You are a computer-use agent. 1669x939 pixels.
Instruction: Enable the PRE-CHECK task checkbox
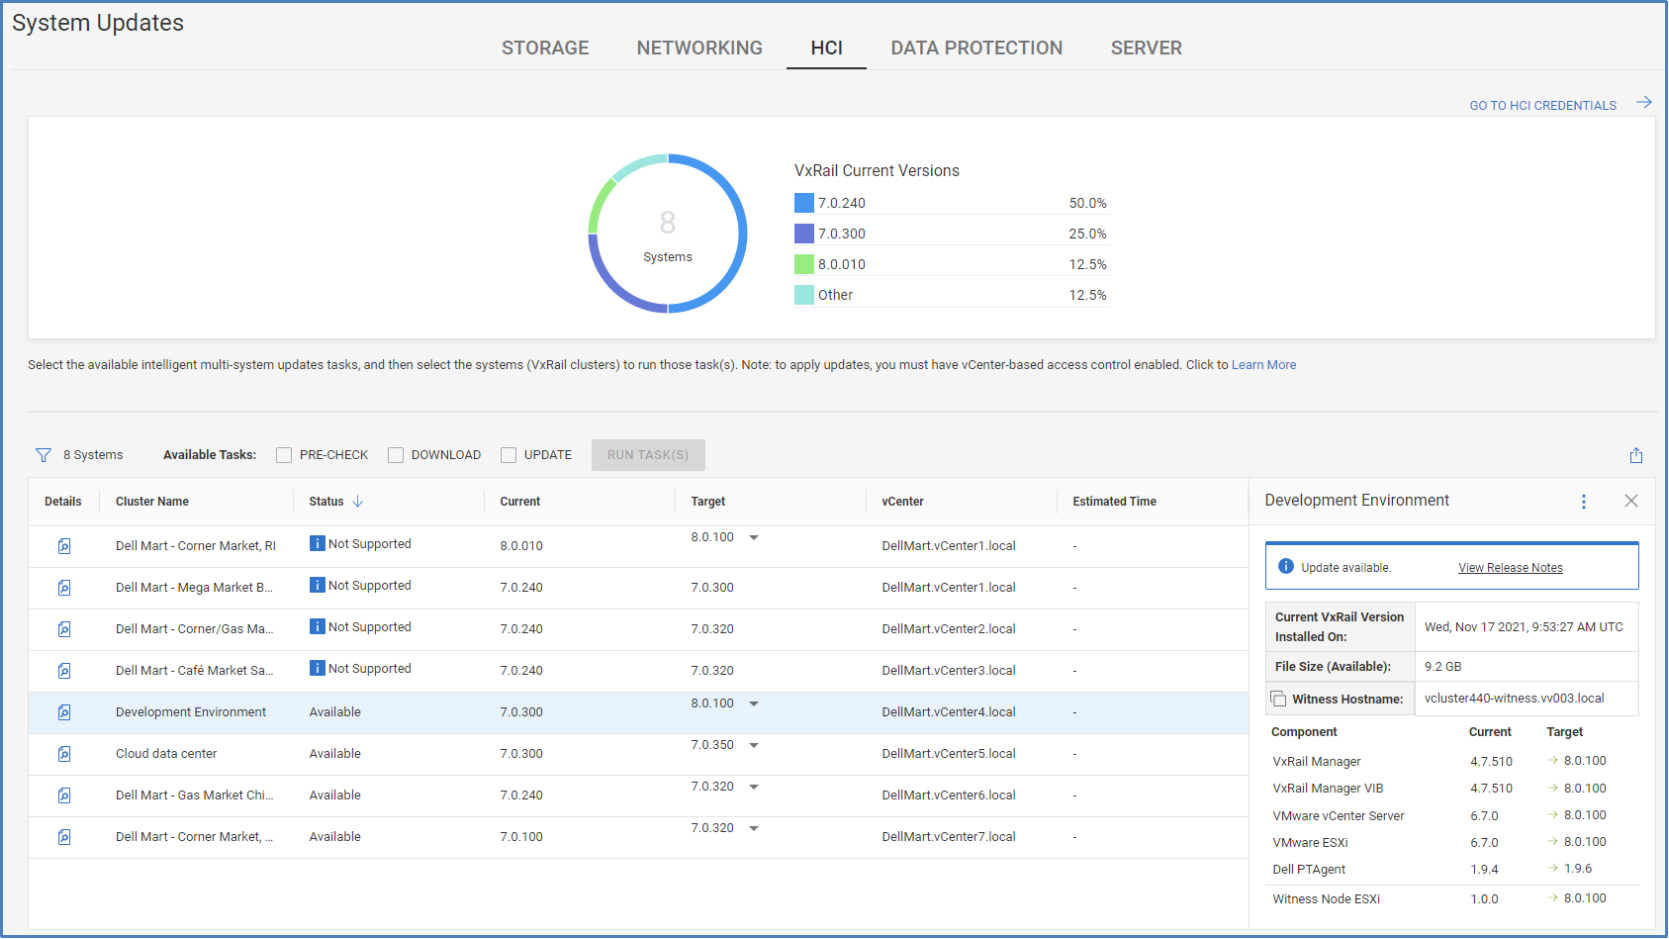284,455
